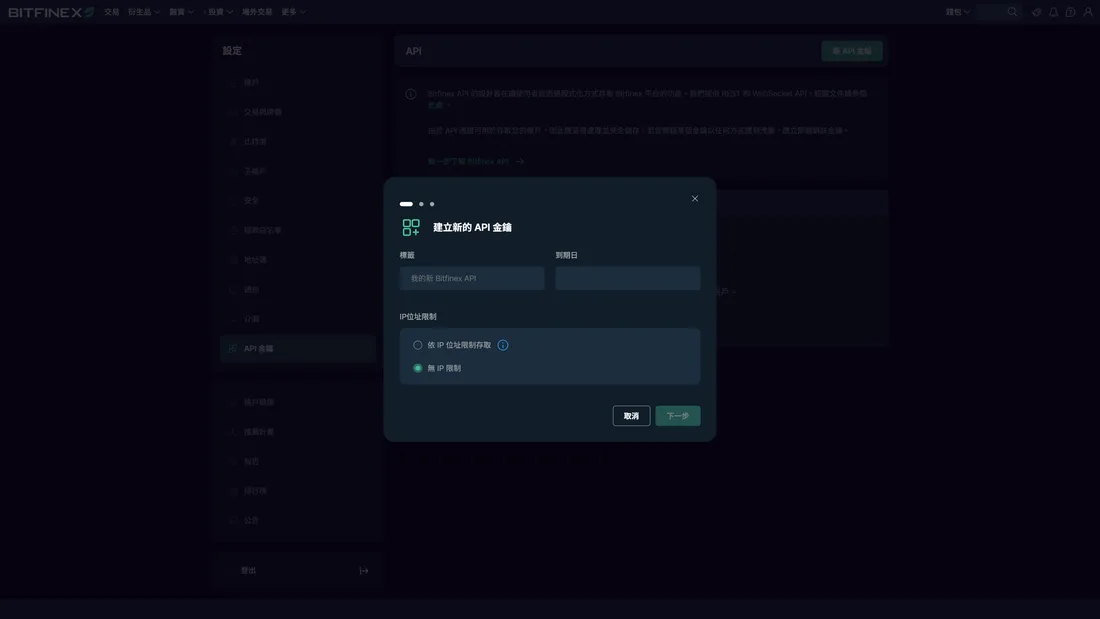Image resolution: width=1100 pixels, height=619 pixels.
Task: Close the new API key dialog
Action: tap(695, 199)
